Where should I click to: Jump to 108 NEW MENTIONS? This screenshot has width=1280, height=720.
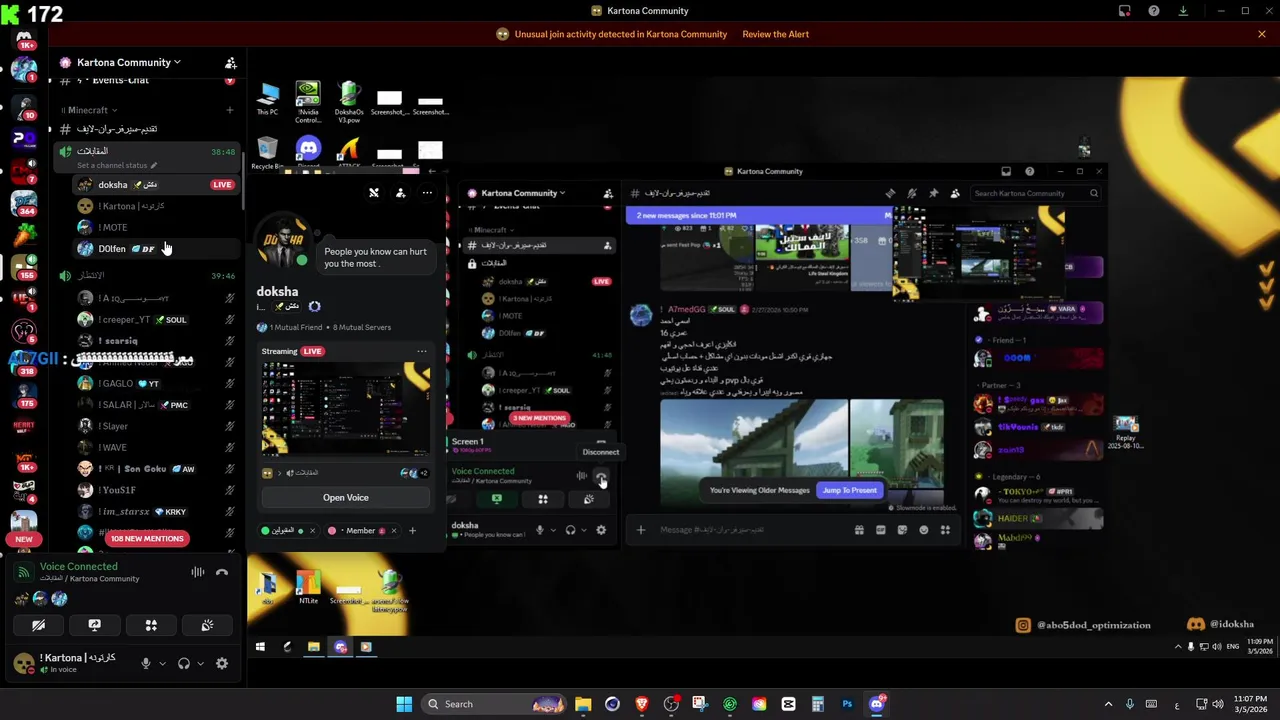(147, 538)
